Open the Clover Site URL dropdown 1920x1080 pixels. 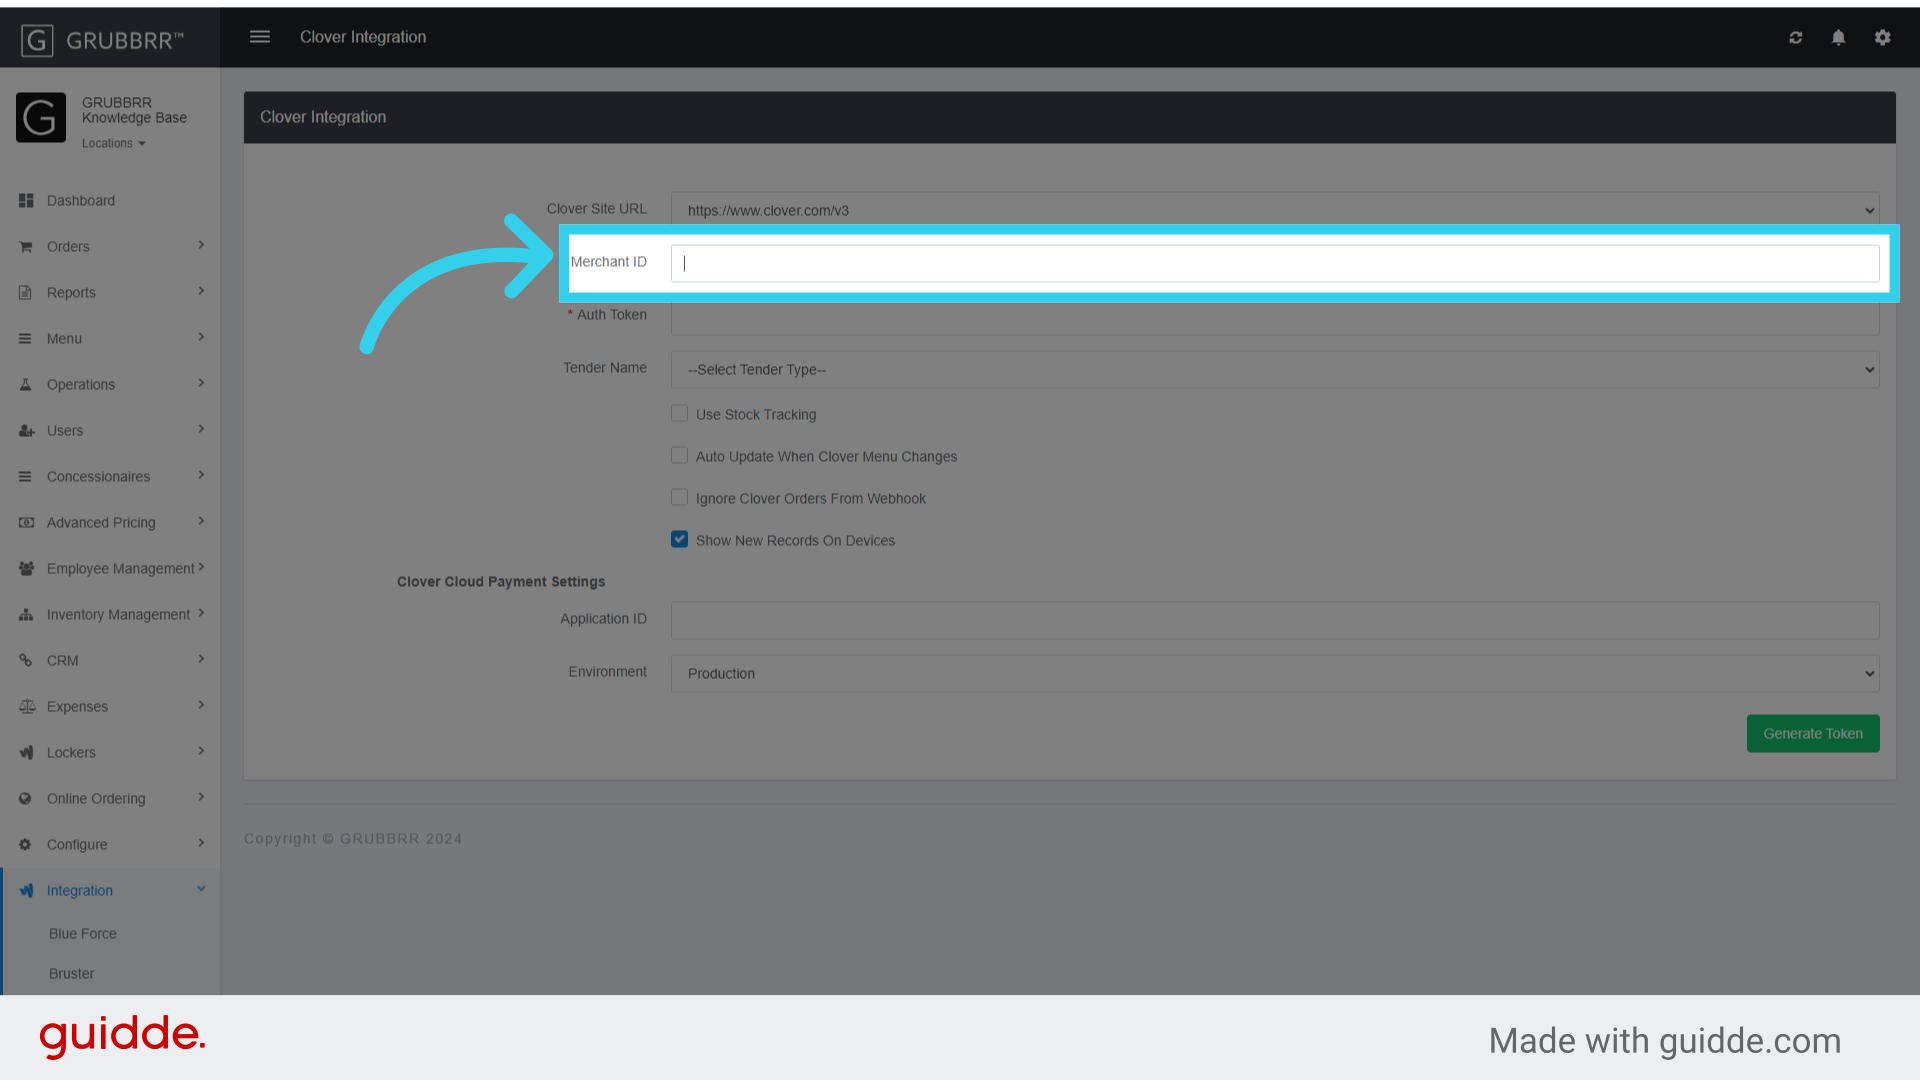(1275, 210)
